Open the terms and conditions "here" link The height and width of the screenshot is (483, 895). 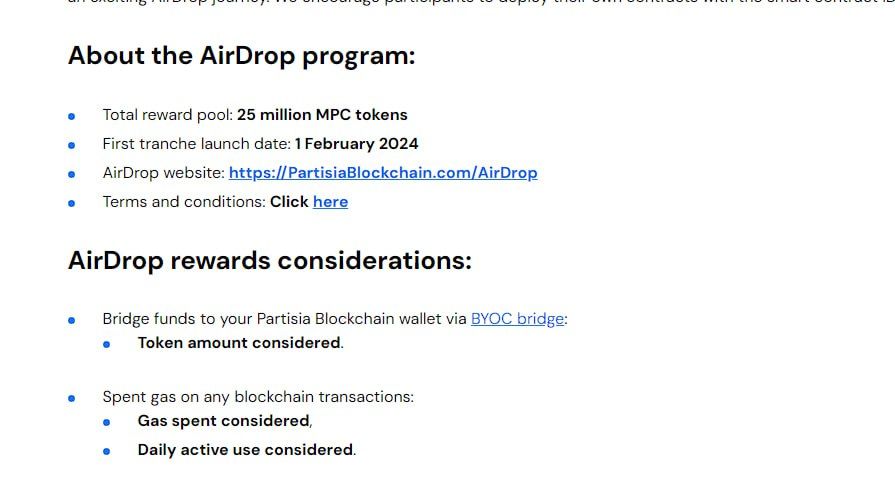pyautogui.click(x=330, y=202)
